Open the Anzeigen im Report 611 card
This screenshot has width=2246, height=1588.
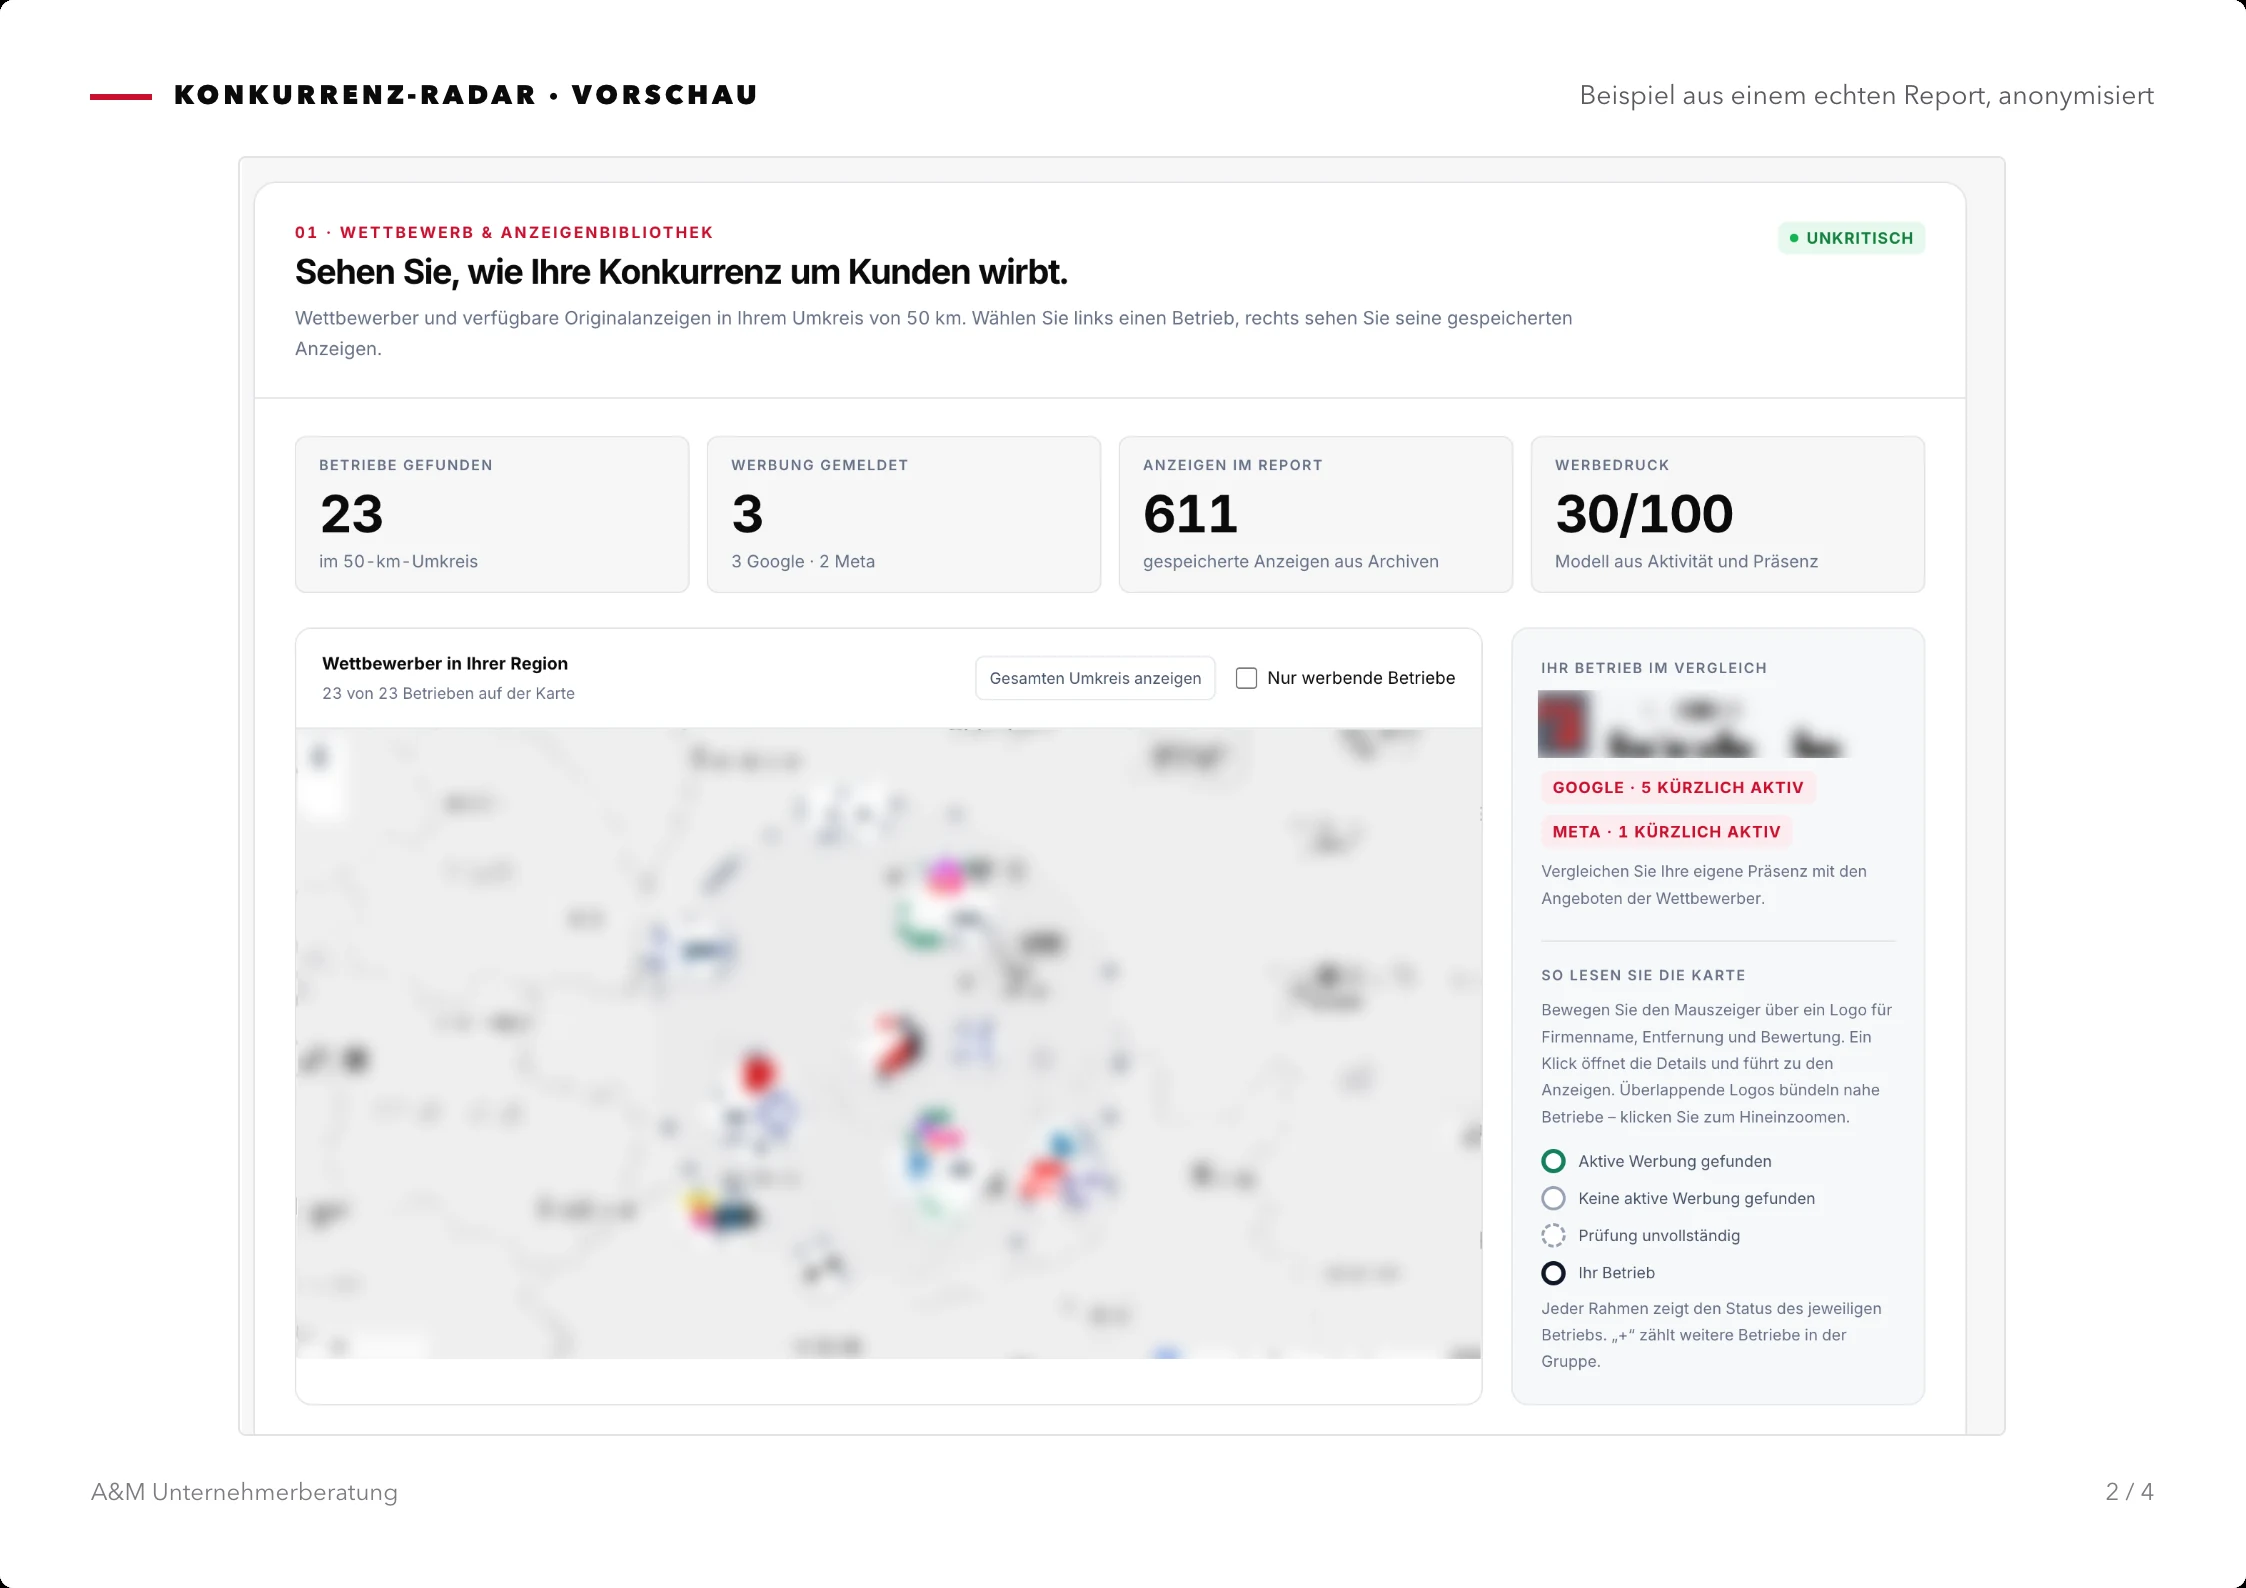click(x=1316, y=514)
